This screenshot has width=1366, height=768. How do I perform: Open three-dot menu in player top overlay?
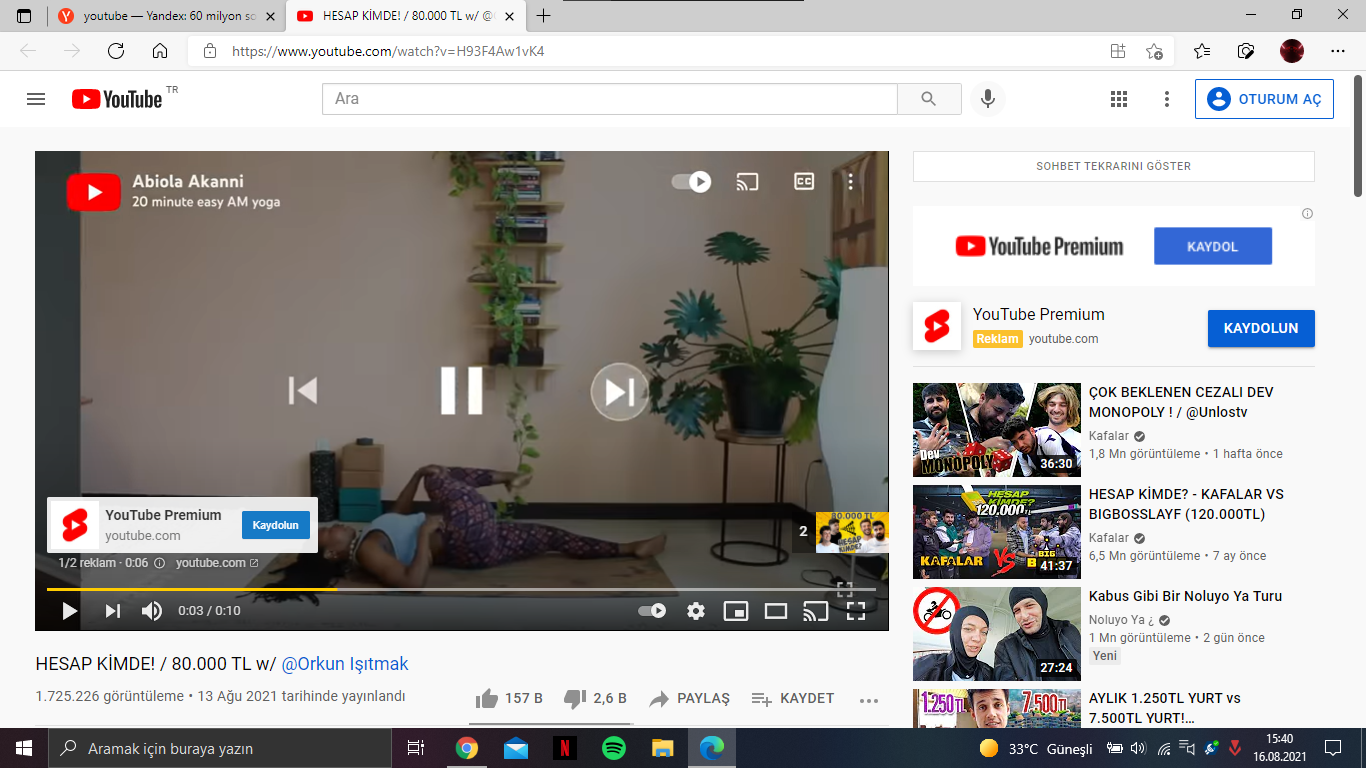[x=851, y=181]
